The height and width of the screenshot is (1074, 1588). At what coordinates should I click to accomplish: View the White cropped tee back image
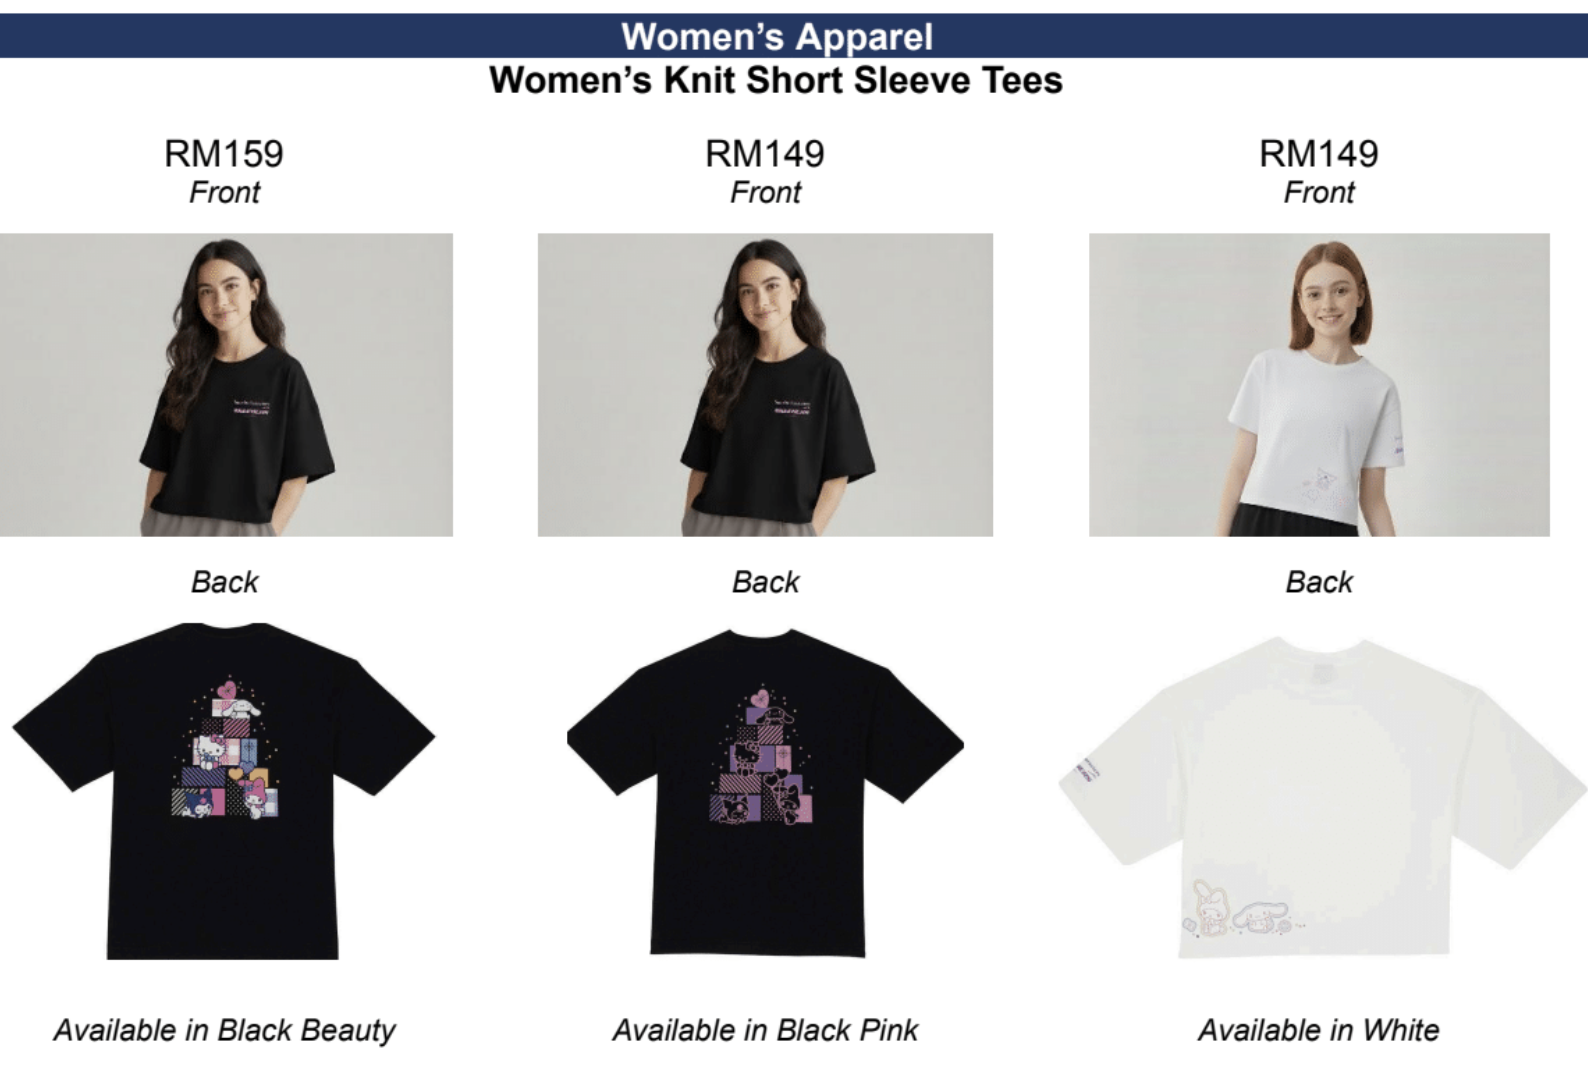pyautogui.click(x=1322, y=797)
